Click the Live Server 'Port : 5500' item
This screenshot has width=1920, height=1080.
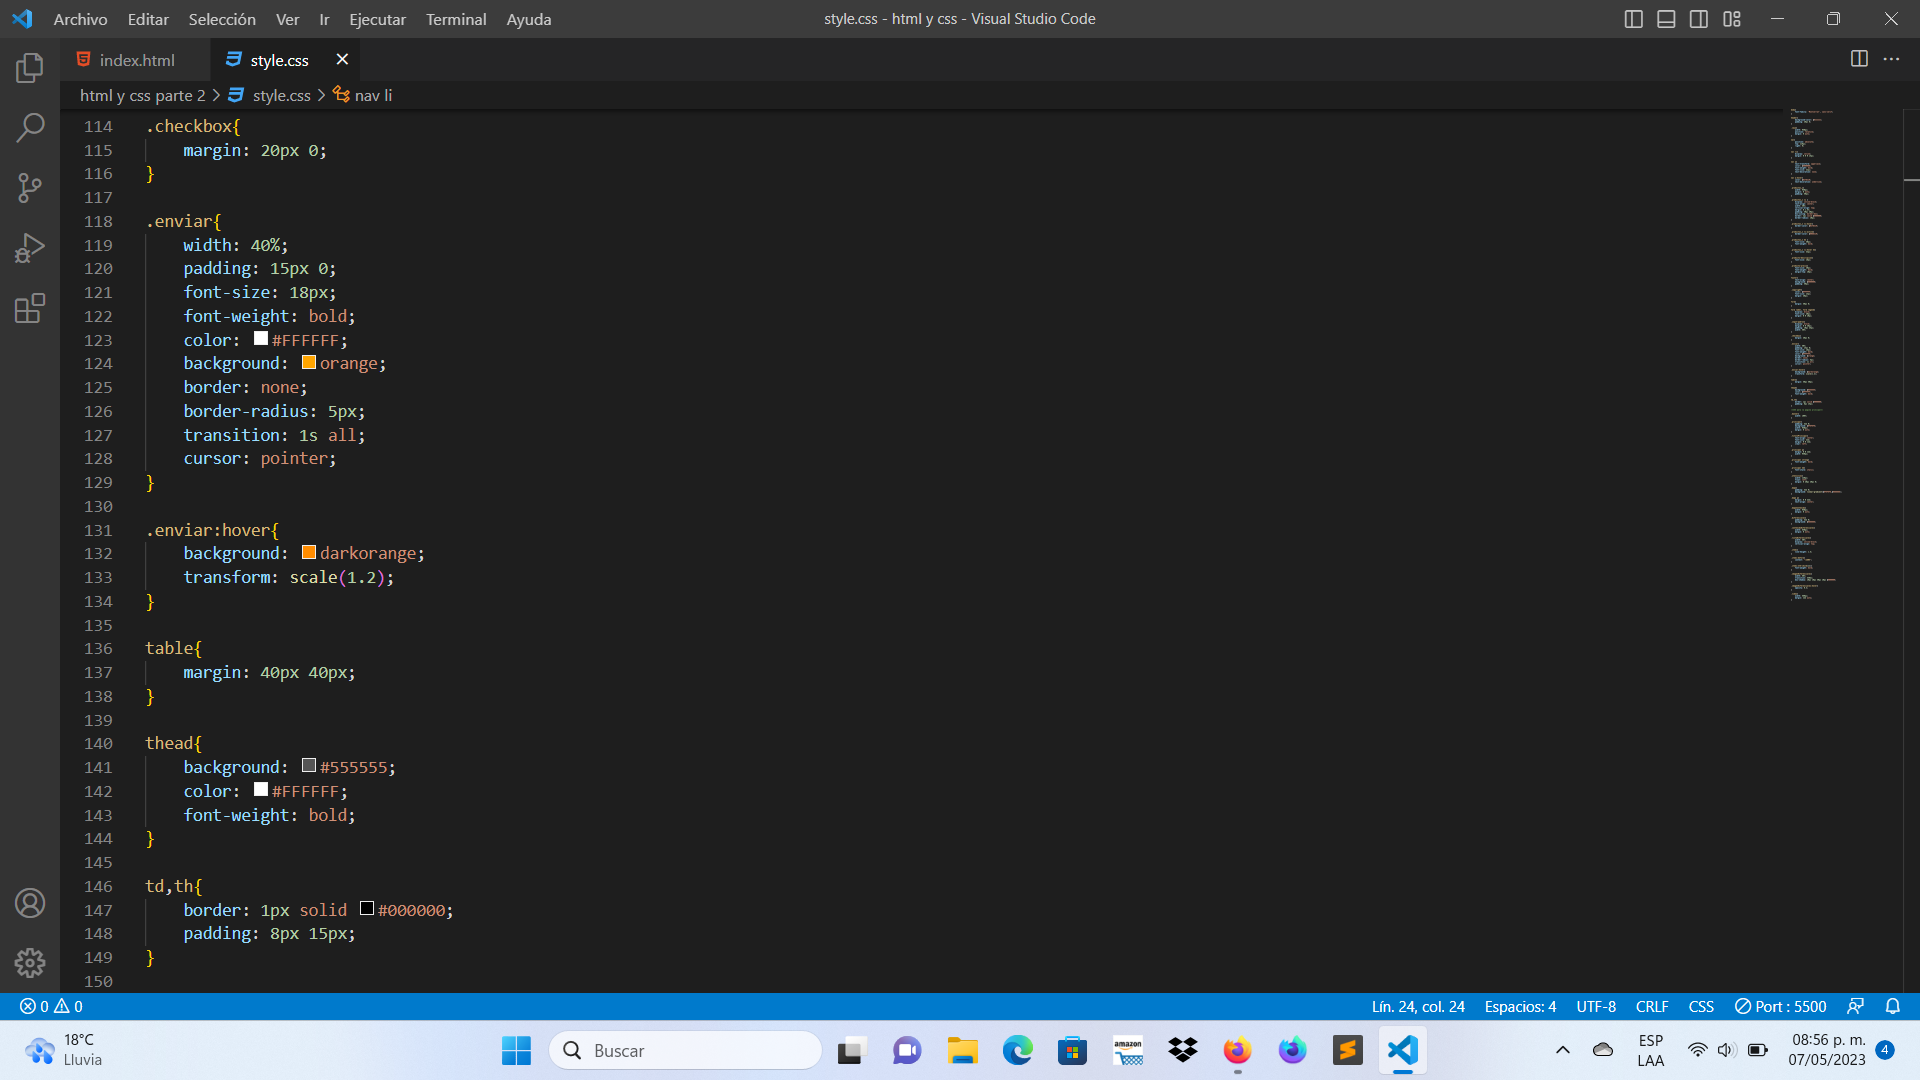[1780, 1006]
